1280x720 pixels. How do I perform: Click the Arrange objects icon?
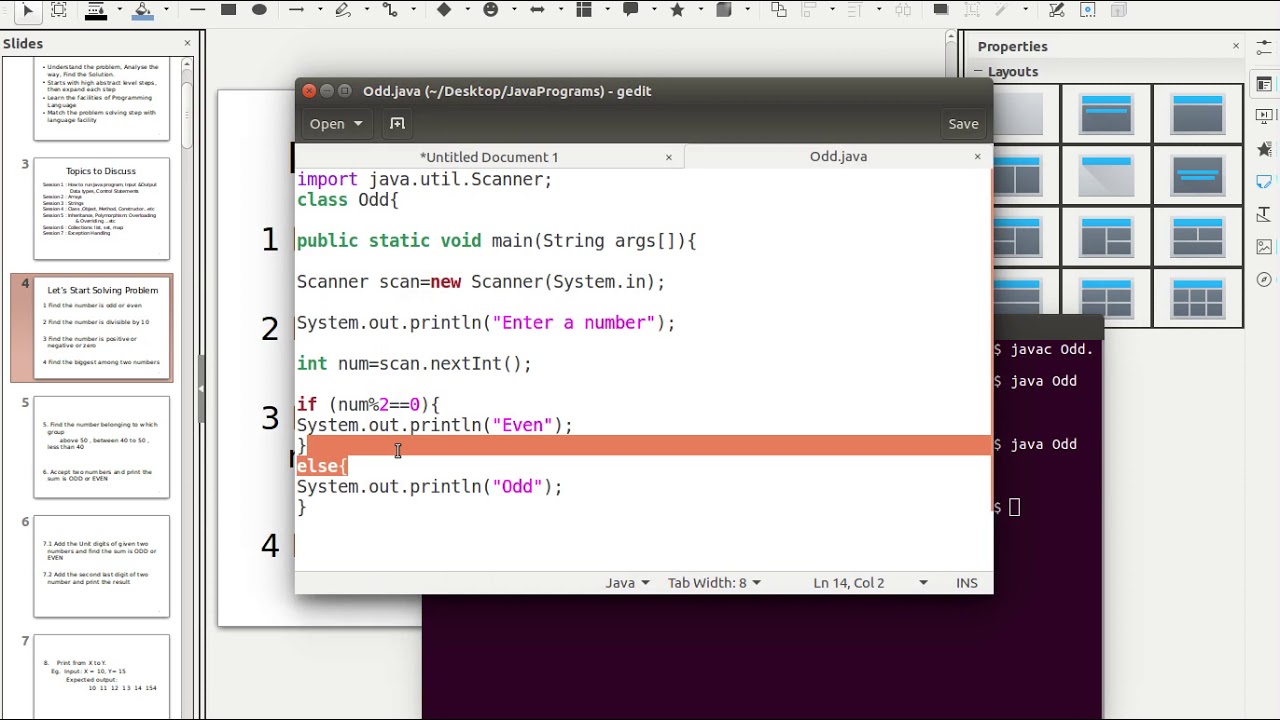[x=778, y=10]
